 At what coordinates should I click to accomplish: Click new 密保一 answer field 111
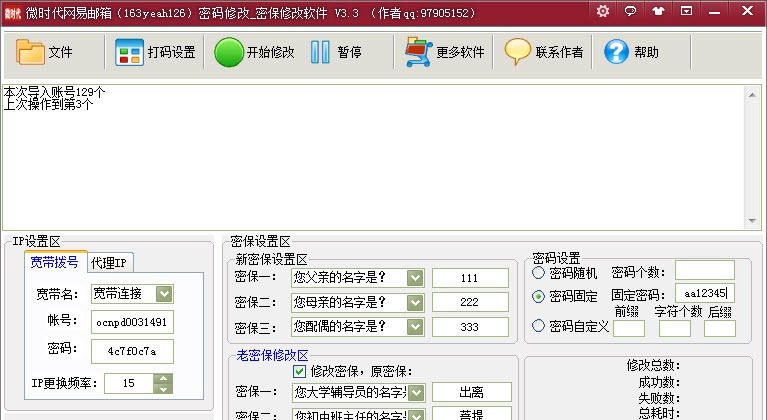[x=470, y=278]
